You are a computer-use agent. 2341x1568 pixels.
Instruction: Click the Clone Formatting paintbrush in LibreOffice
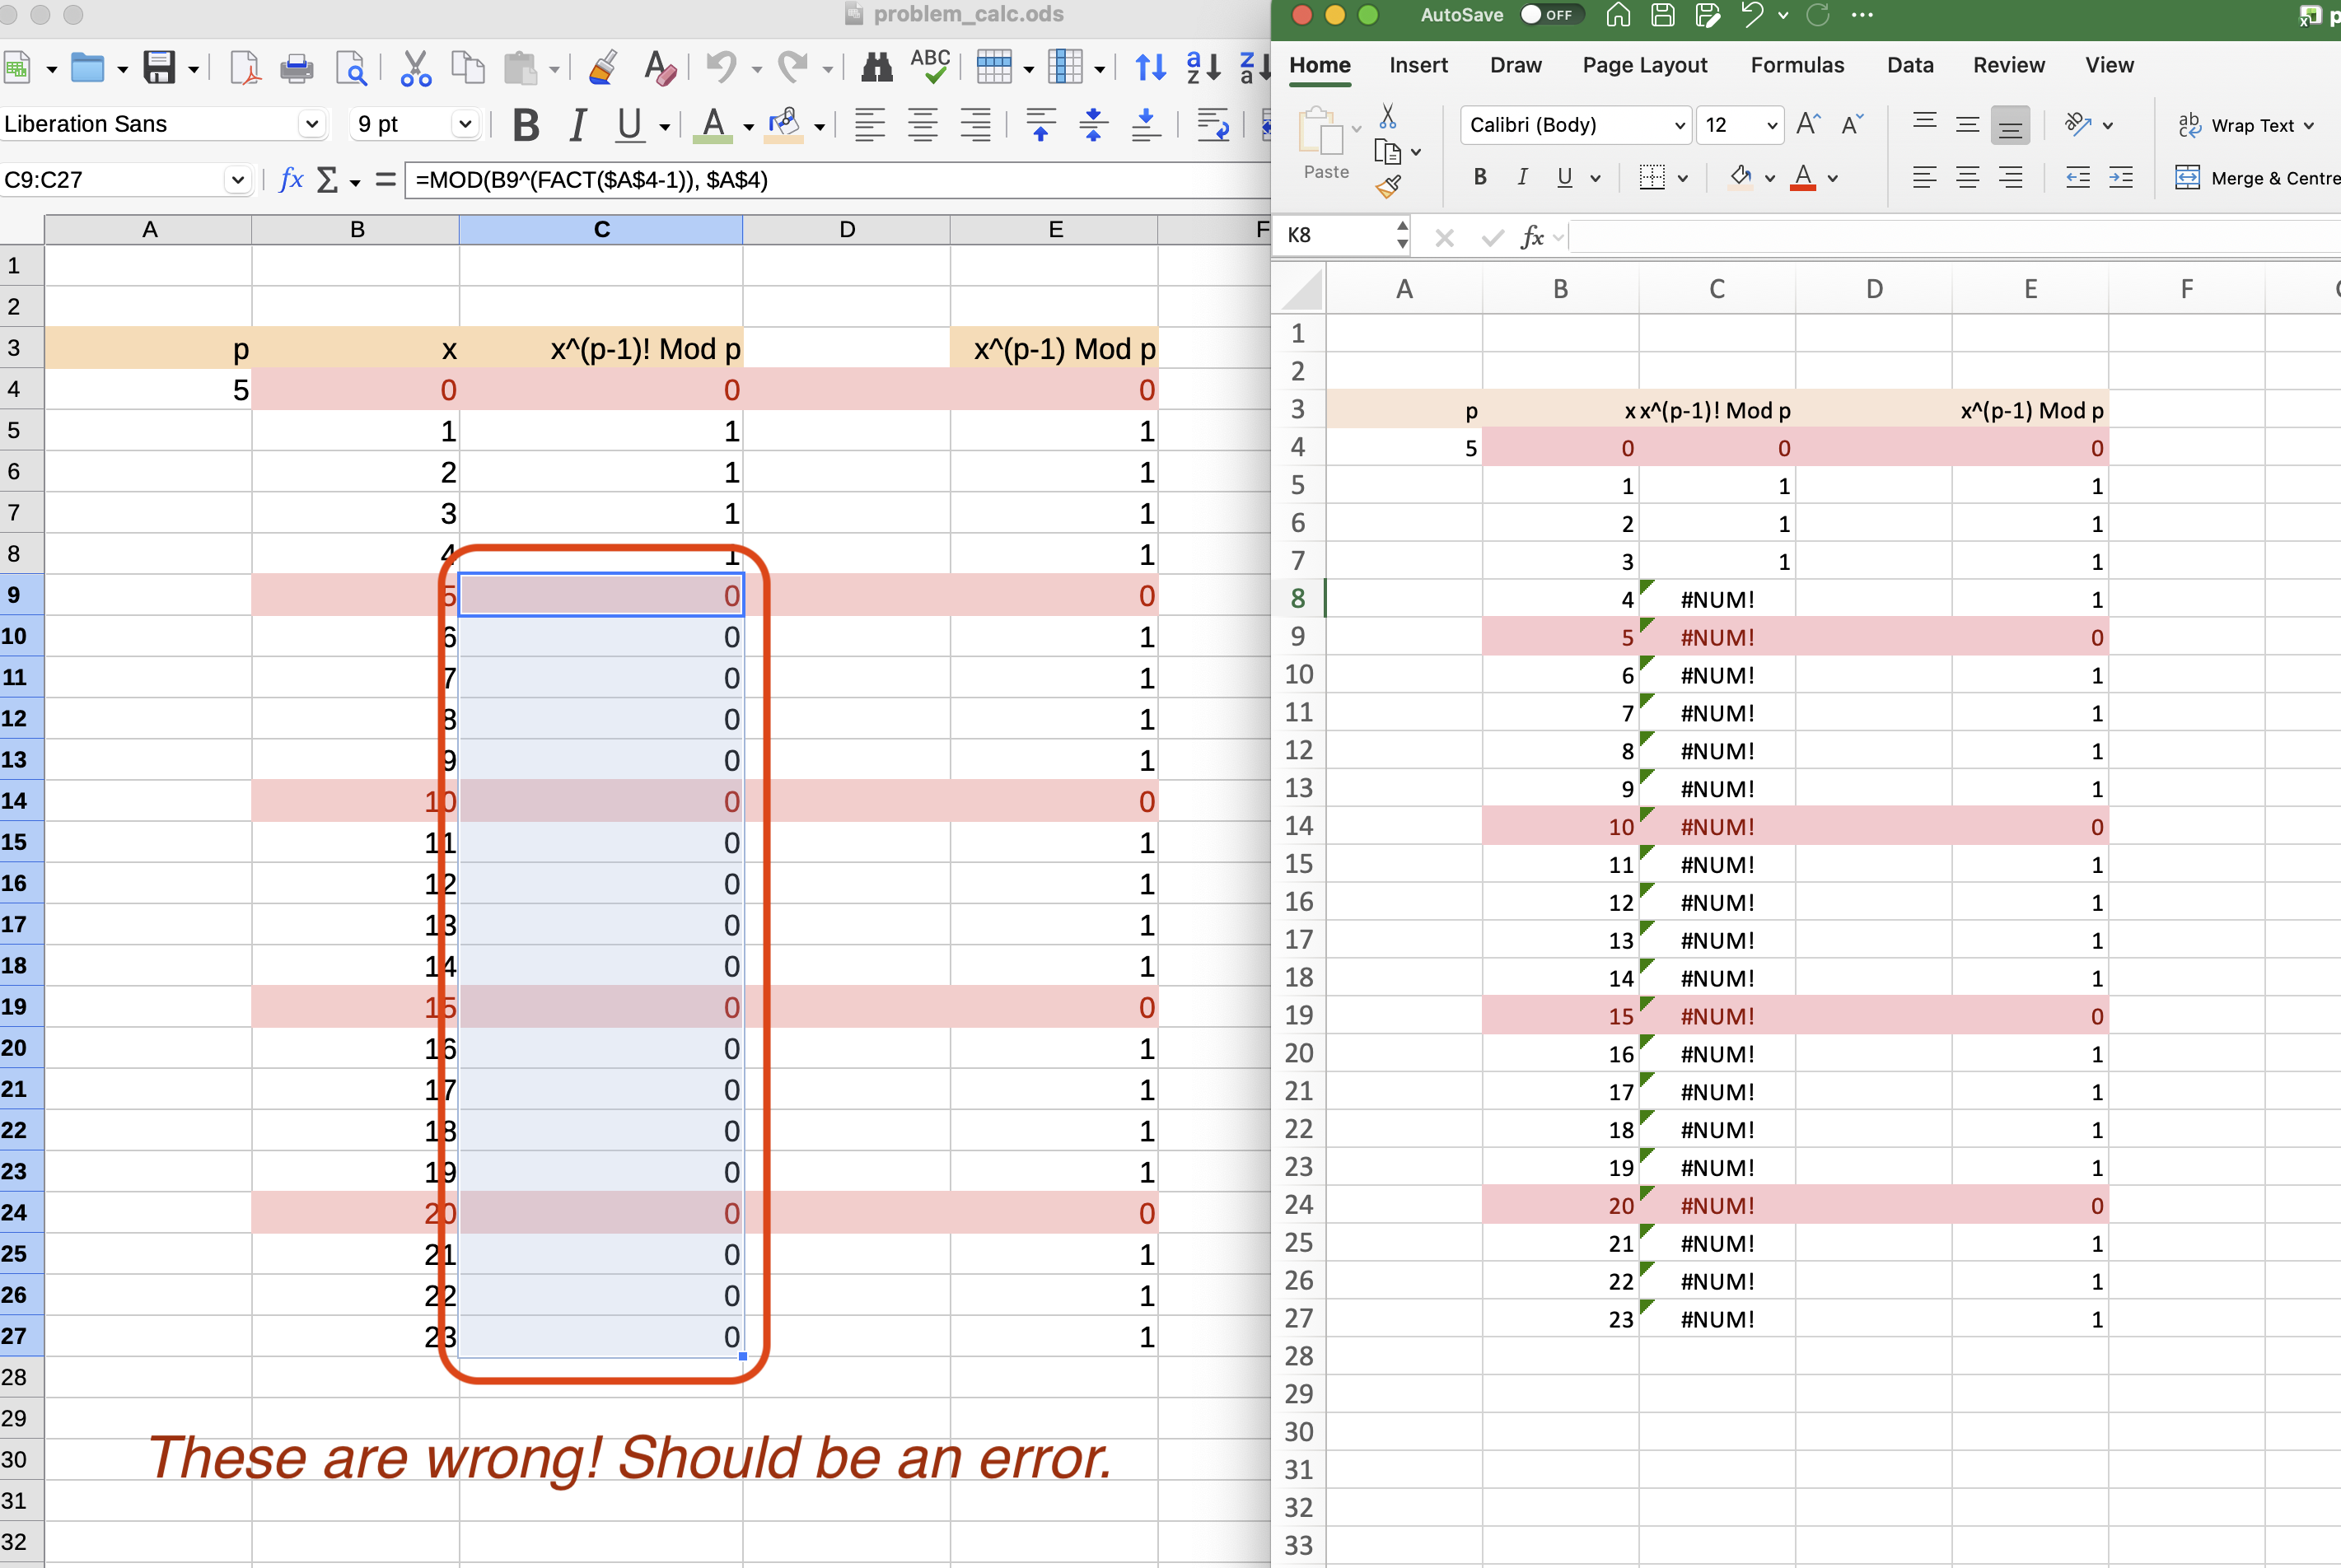(602, 68)
